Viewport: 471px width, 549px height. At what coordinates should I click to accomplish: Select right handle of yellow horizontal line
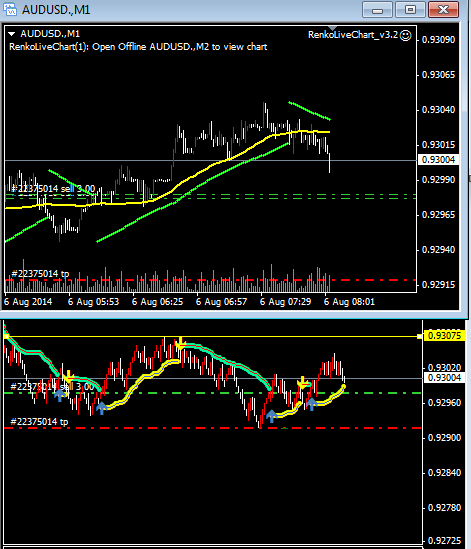420,336
